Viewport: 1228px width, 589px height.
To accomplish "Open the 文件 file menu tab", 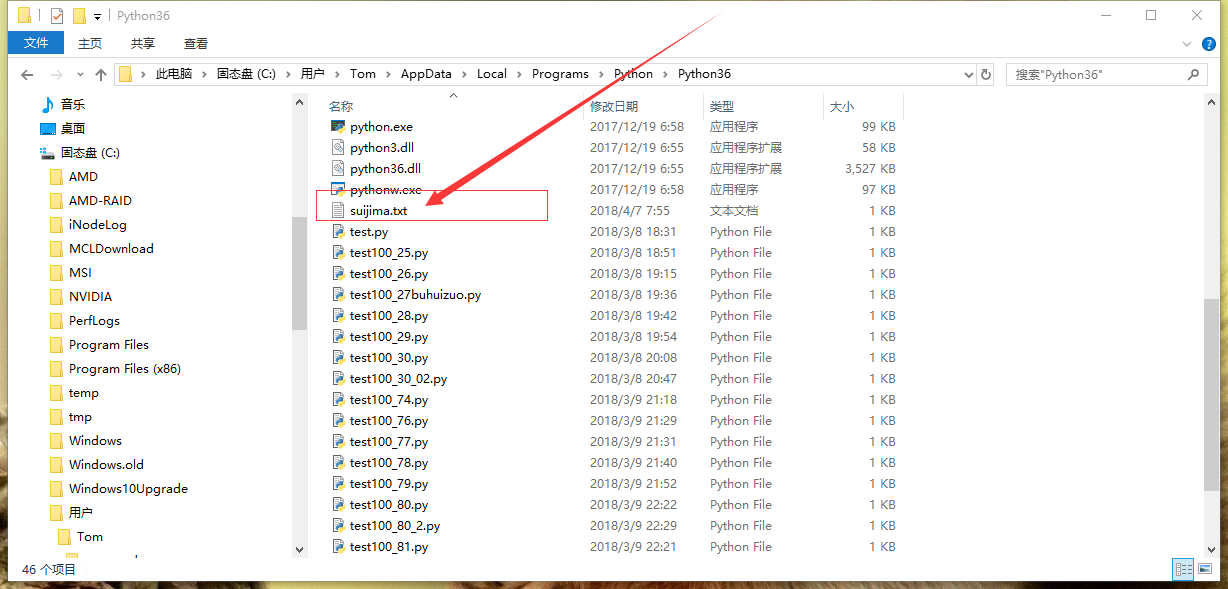I will tap(36, 43).
